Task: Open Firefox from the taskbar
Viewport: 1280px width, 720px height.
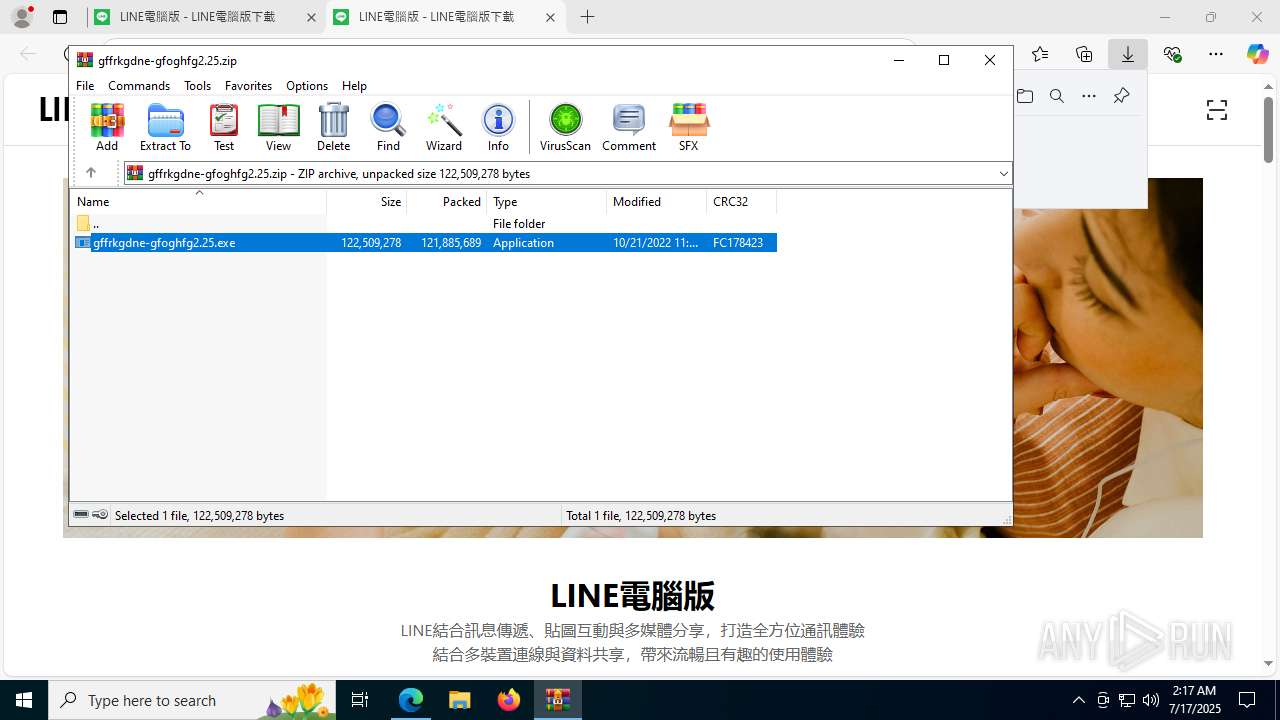Action: coord(508,700)
